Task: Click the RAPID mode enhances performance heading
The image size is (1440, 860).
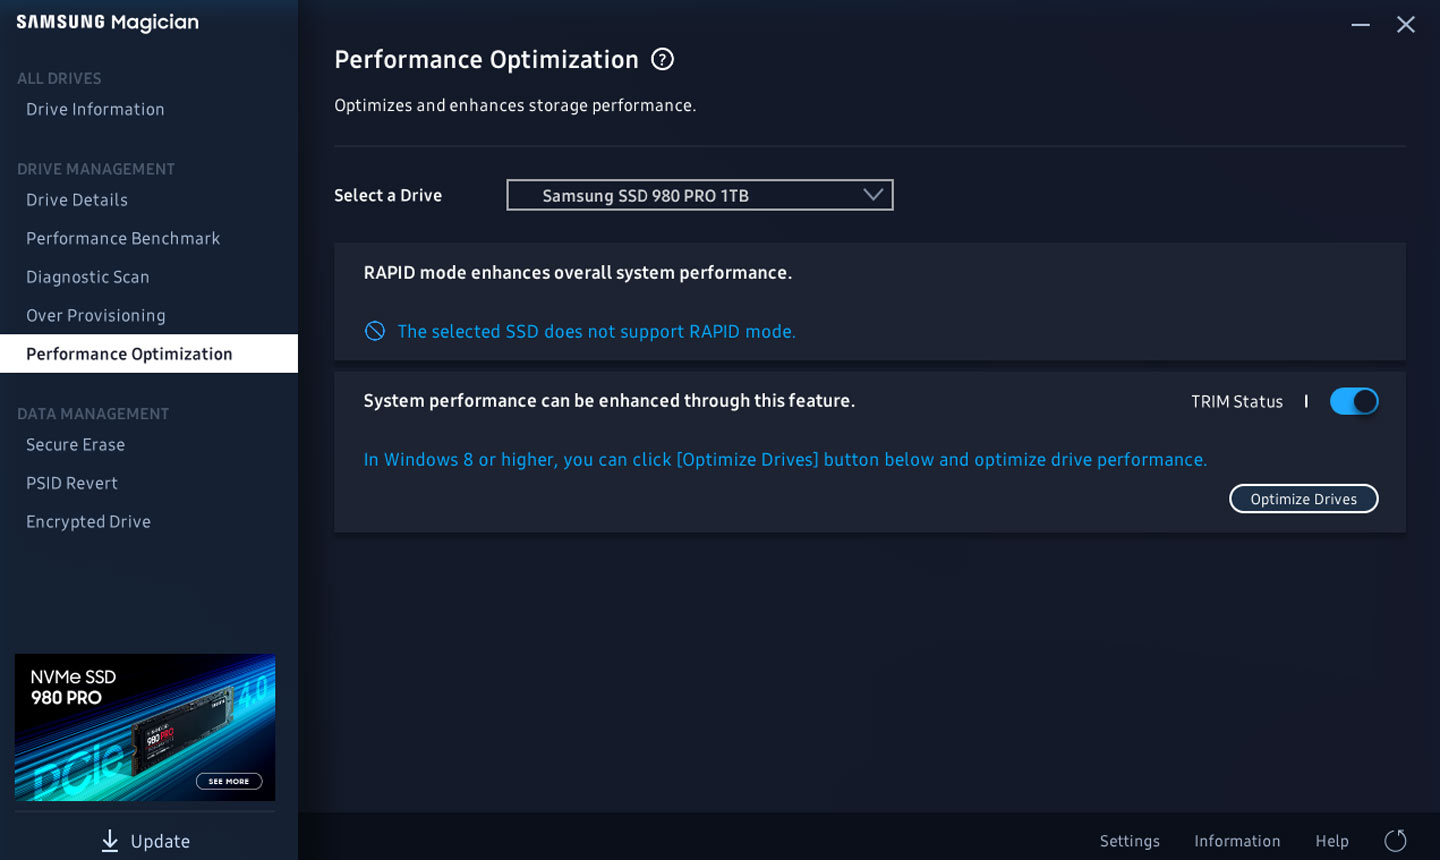Action: [578, 272]
